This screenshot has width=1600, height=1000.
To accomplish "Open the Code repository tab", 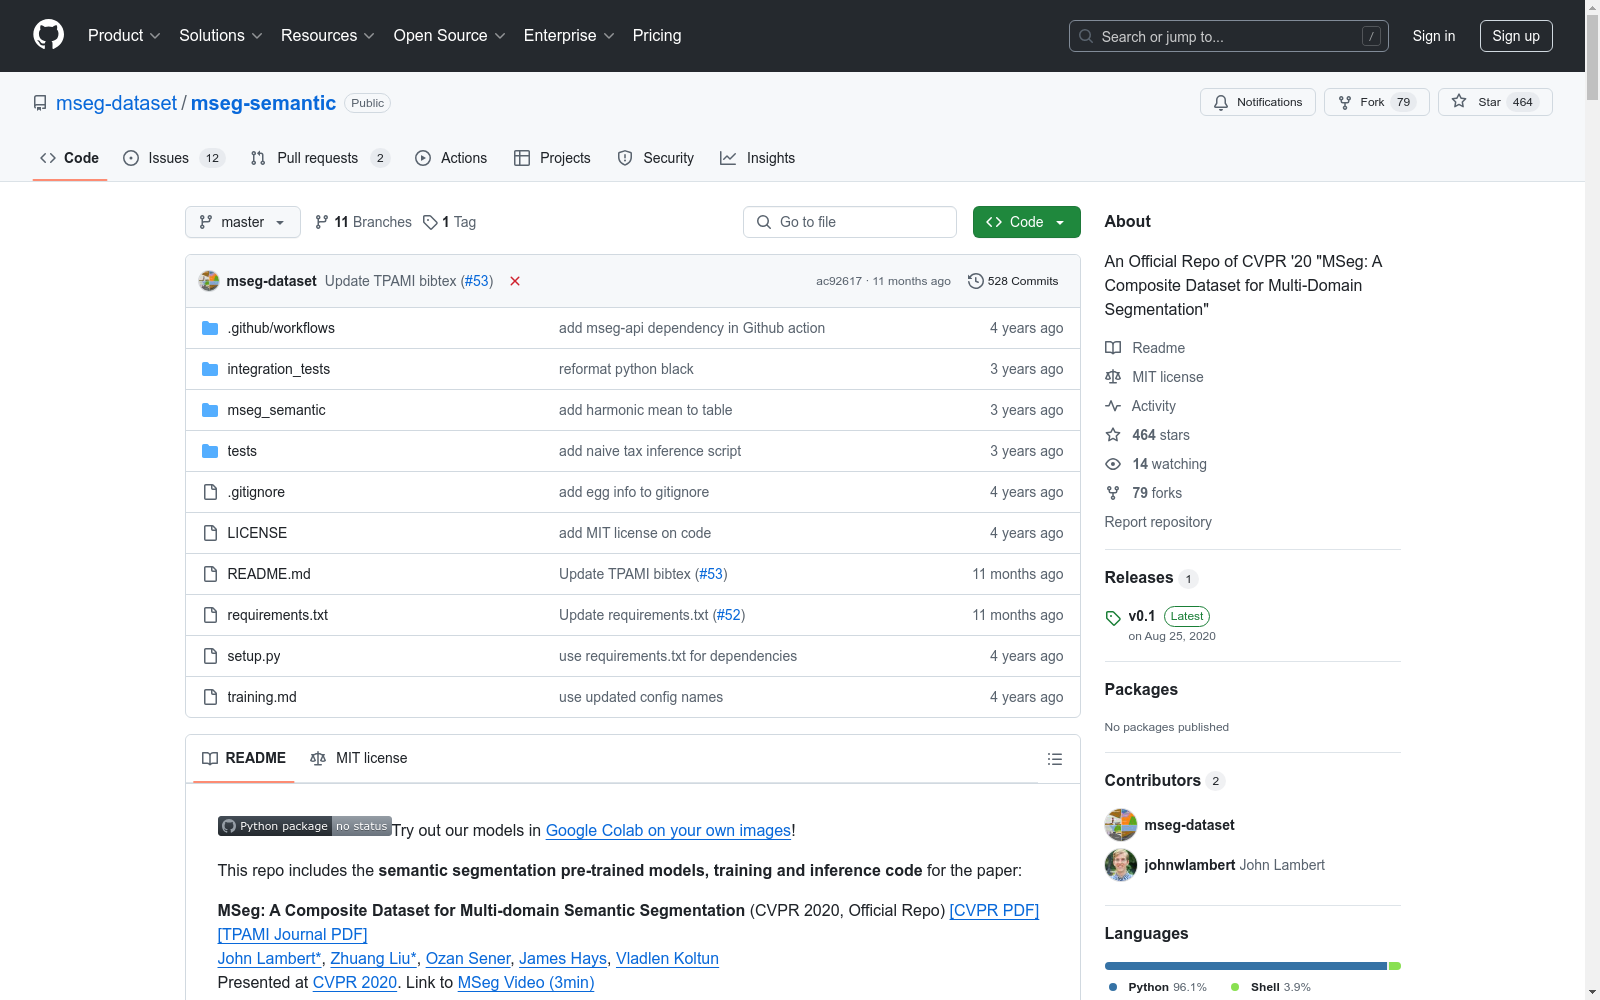I will (x=70, y=158).
